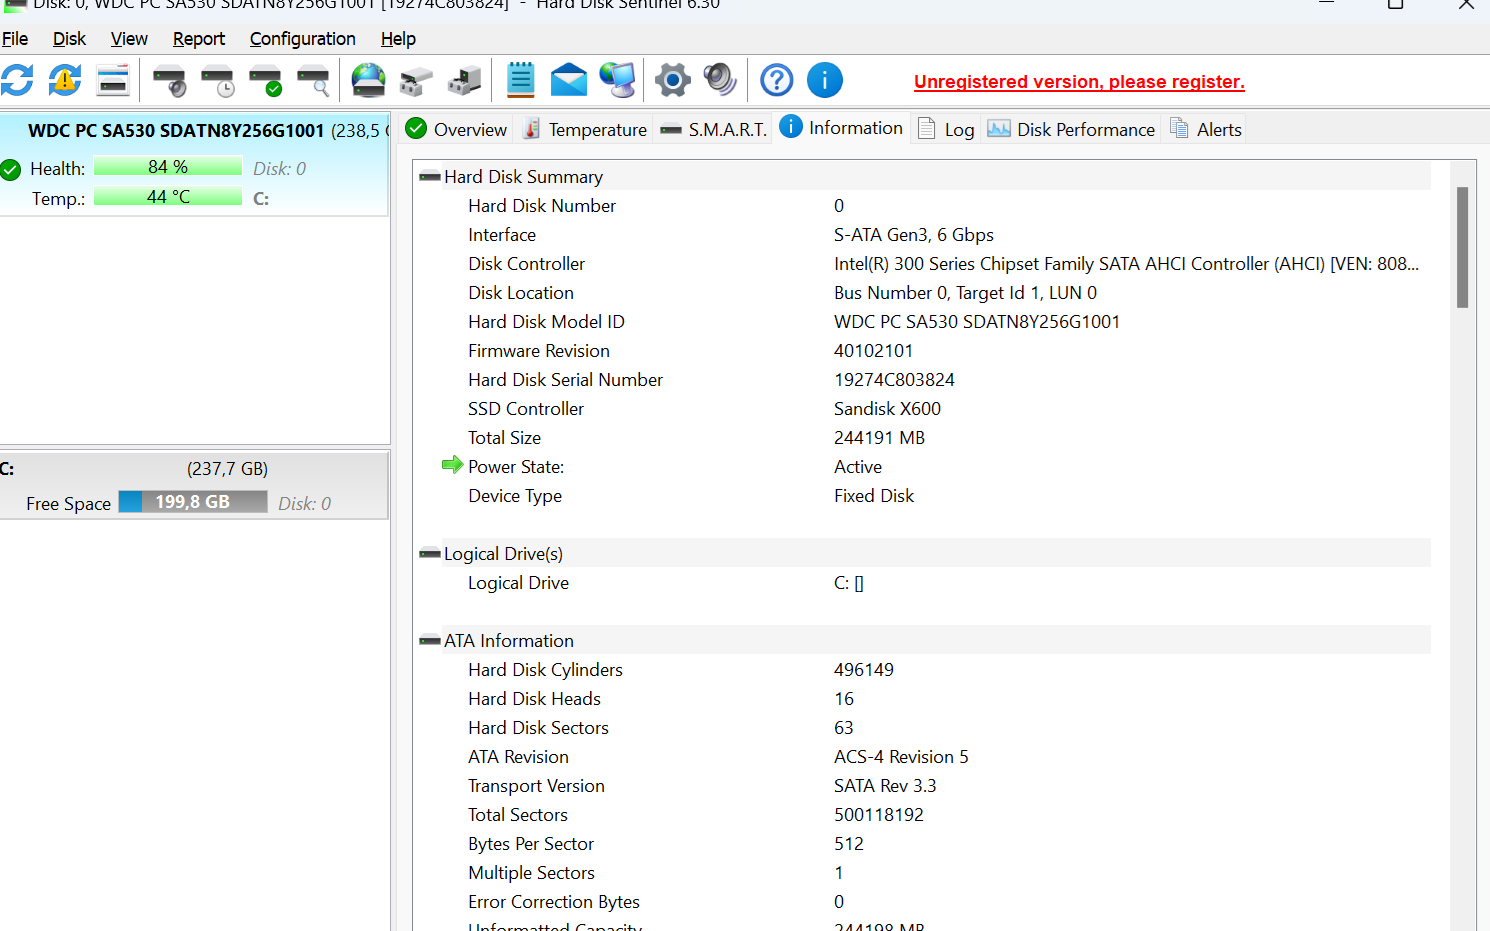Collapse the ATA Information section

click(x=429, y=640)
